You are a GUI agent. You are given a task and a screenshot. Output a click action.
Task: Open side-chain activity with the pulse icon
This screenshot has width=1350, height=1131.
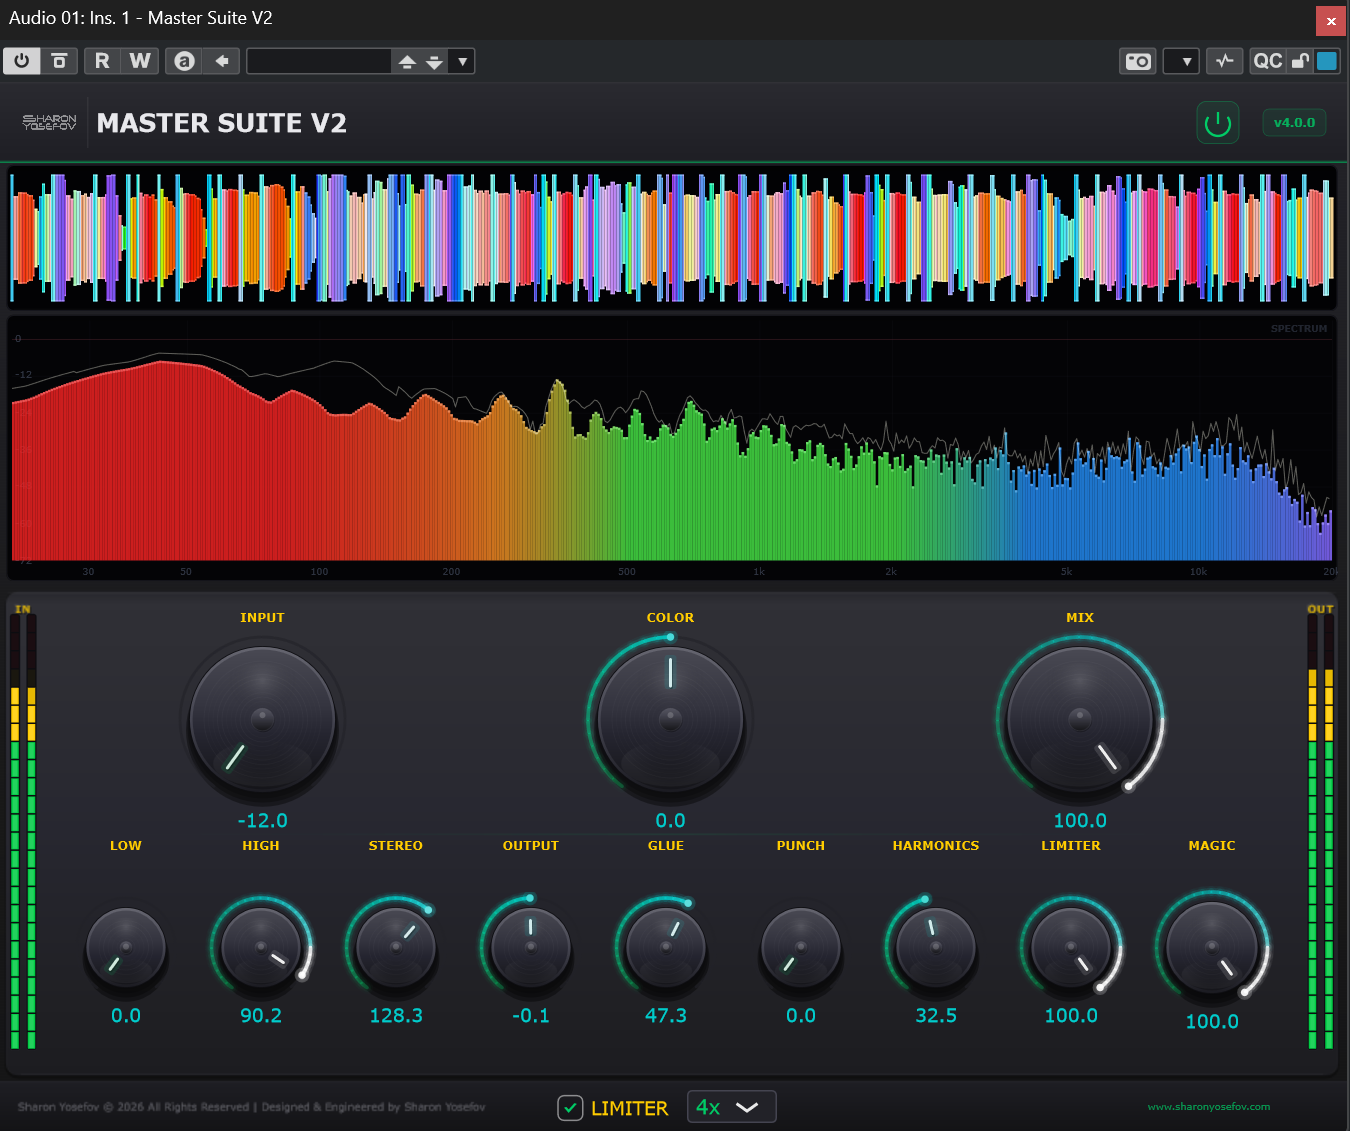point(1224,61)
